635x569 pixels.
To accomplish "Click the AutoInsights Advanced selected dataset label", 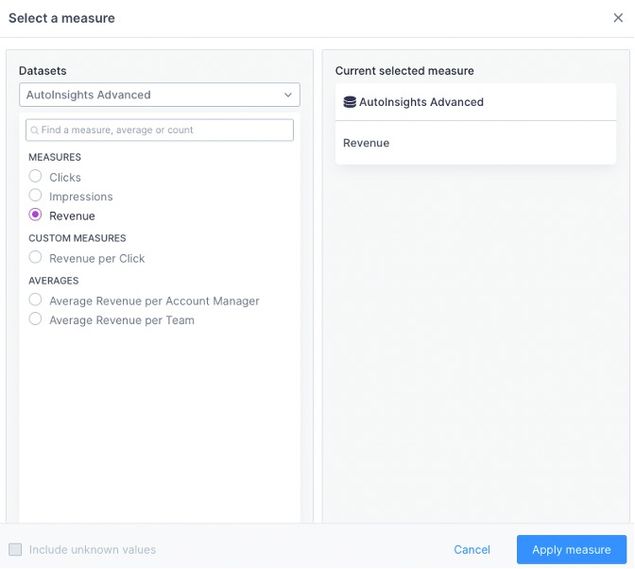I will click(421, 102).
